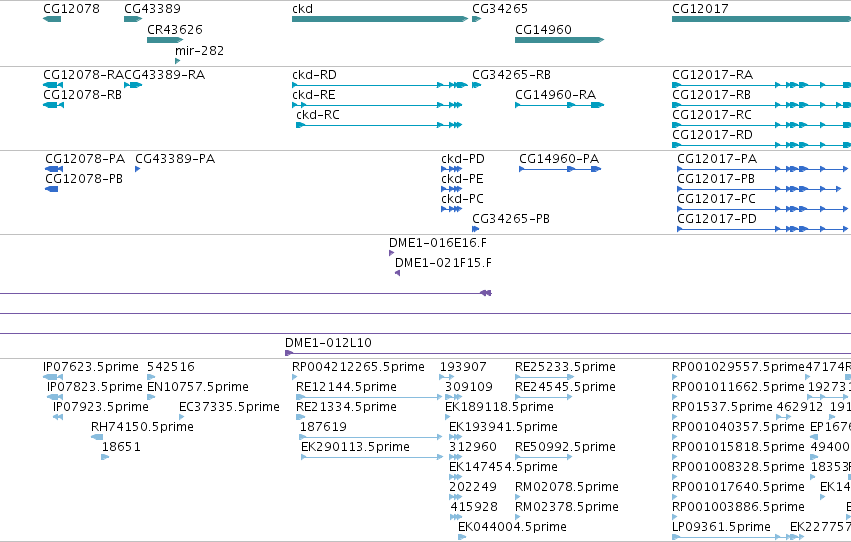Select EST EK193941.5prime

[x=503, y=428]
